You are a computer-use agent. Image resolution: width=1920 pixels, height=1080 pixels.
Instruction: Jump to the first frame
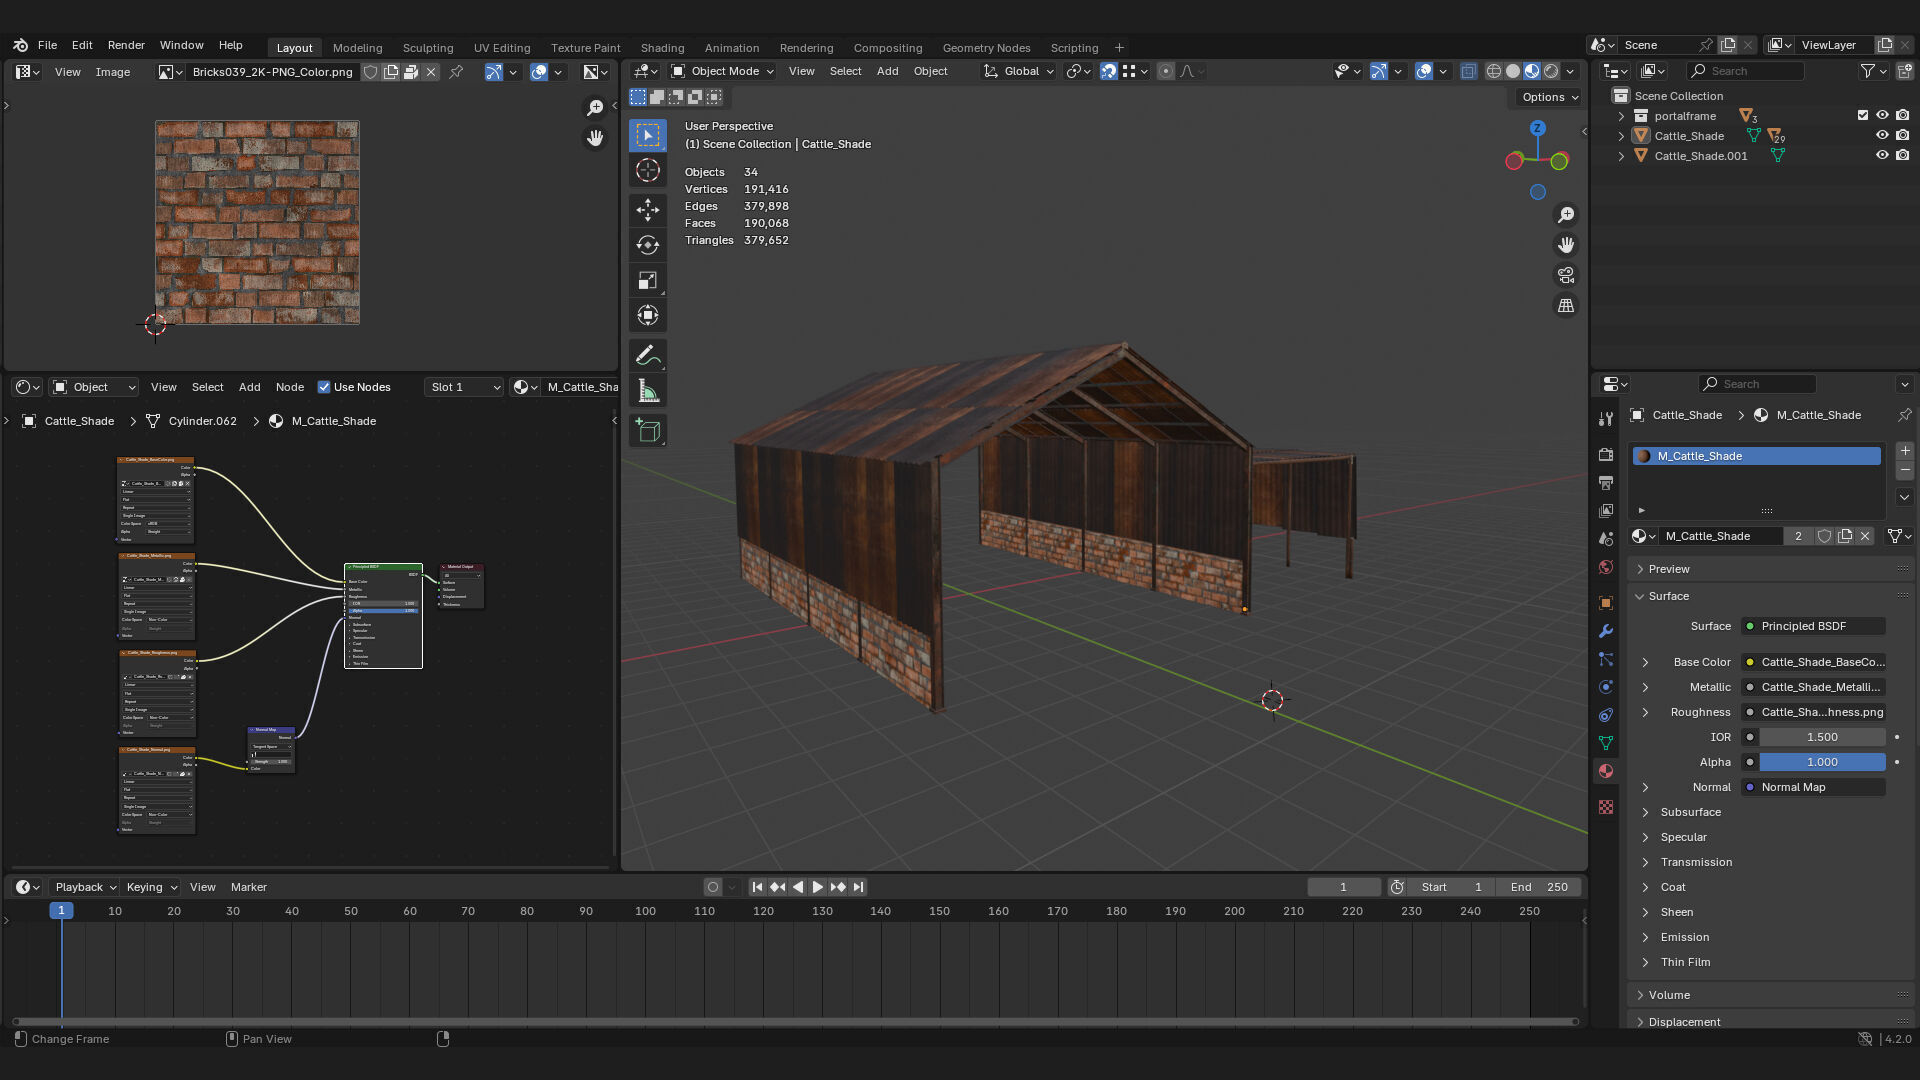[x=757, y=887]
